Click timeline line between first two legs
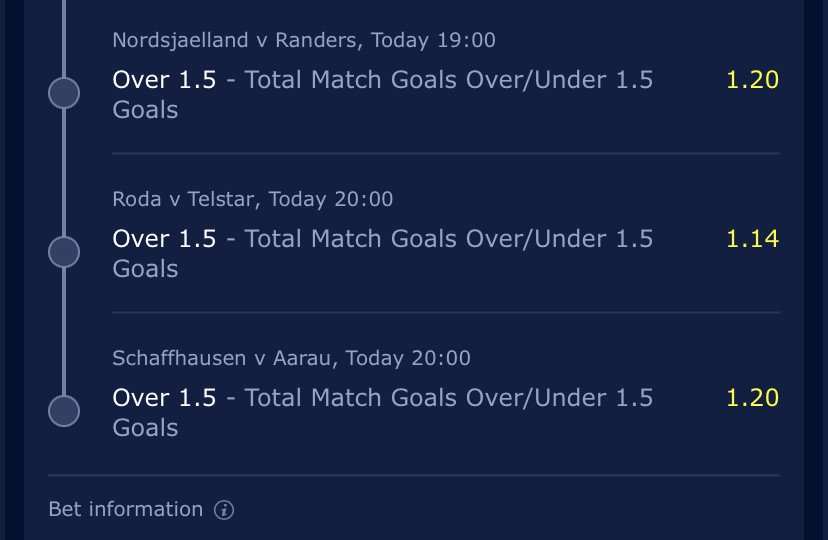Viewport: 828px width, 540px height. (64, 172)
